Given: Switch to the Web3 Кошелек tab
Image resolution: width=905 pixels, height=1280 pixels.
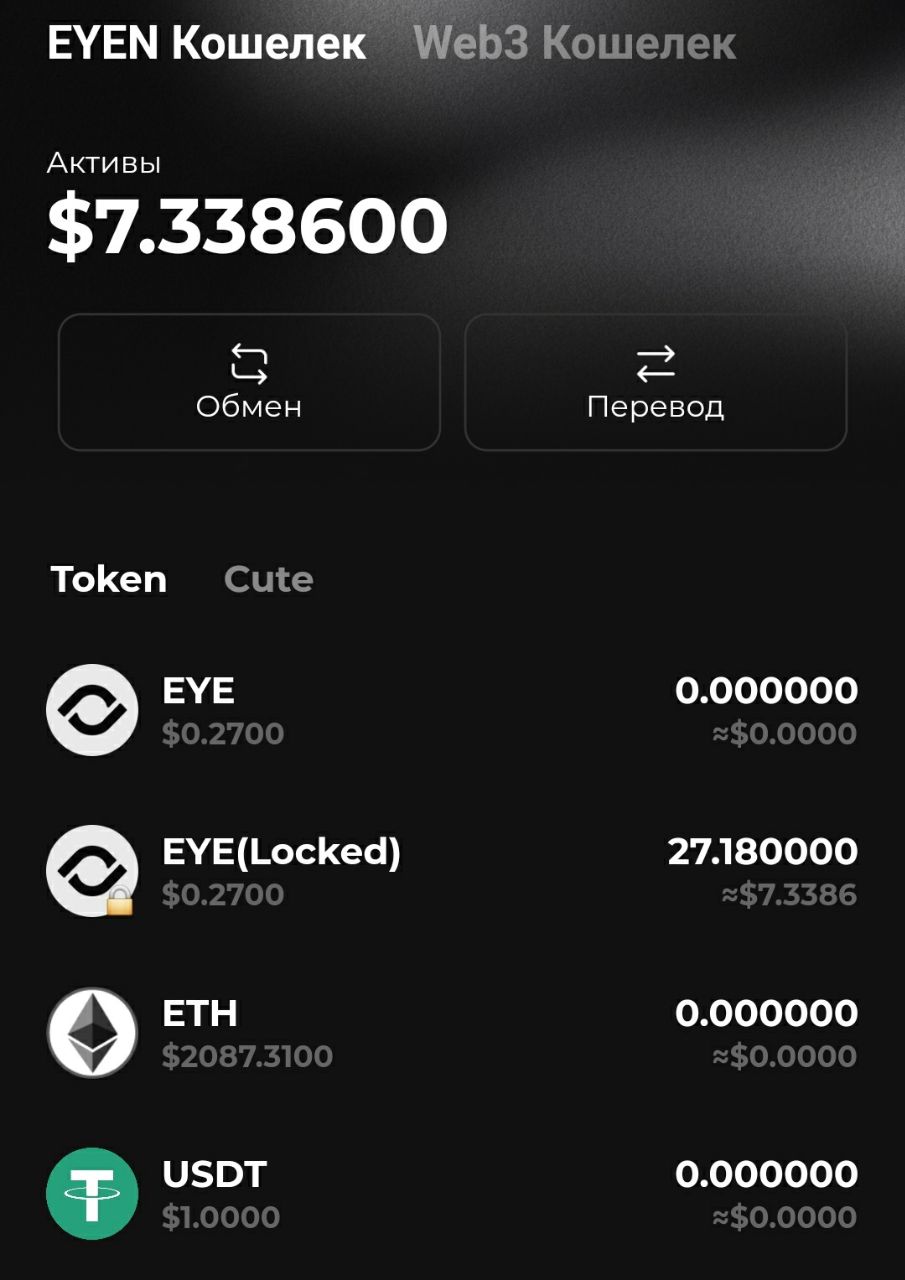Looking at the screenshot, I should coord(575,43).
